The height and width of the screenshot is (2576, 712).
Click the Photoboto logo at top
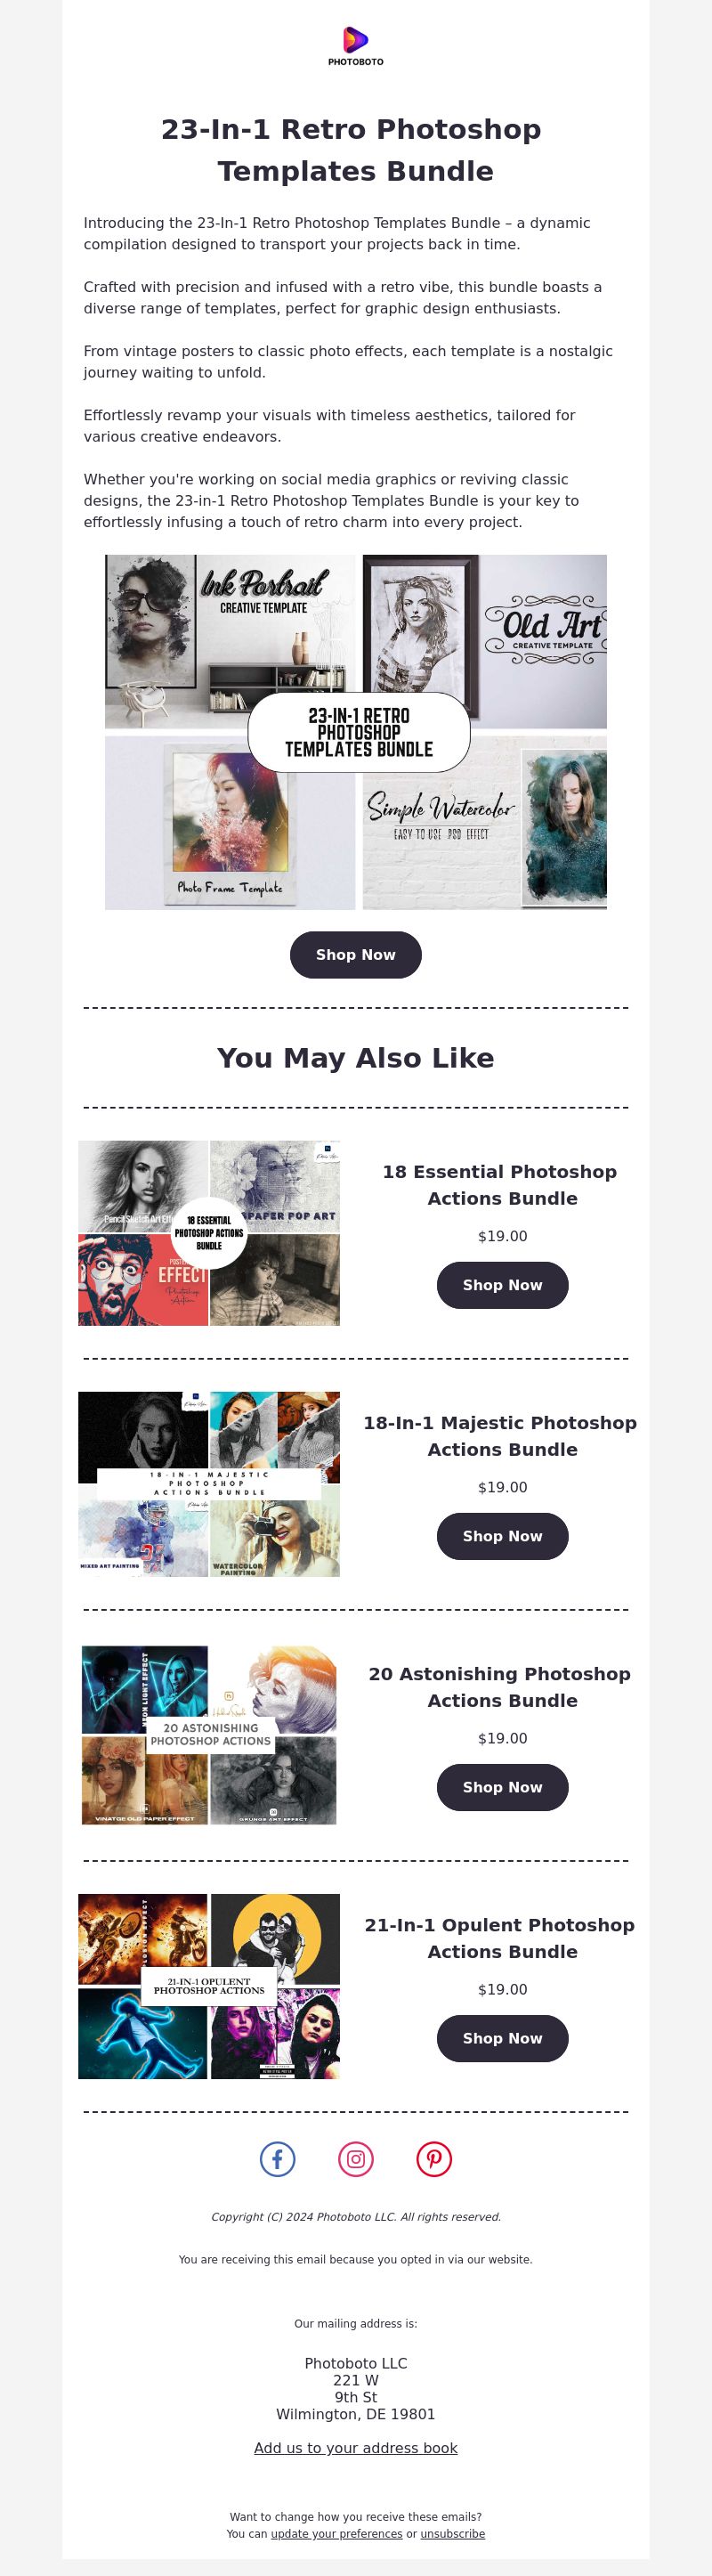tap(356, 46)
